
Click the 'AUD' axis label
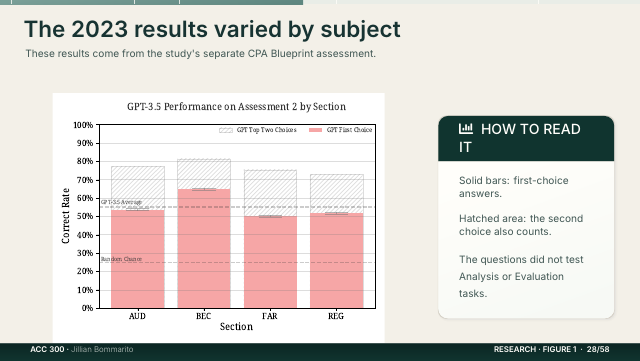click(137, 316)
